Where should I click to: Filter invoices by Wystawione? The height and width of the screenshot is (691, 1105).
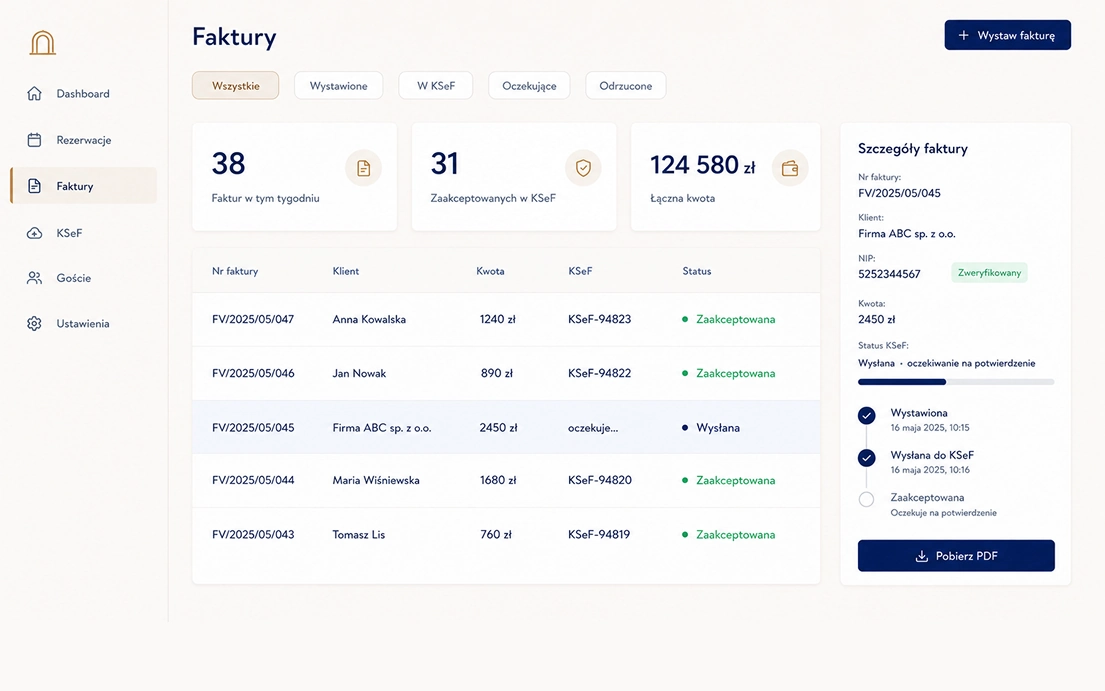[x=338, y=85]
